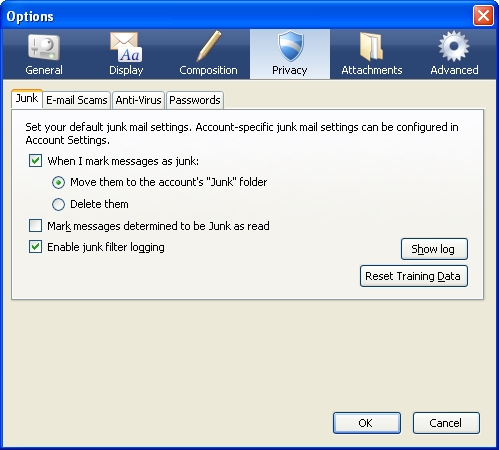
Task: Select the Privacy shield panel
Action: click(x=290, y=54)
